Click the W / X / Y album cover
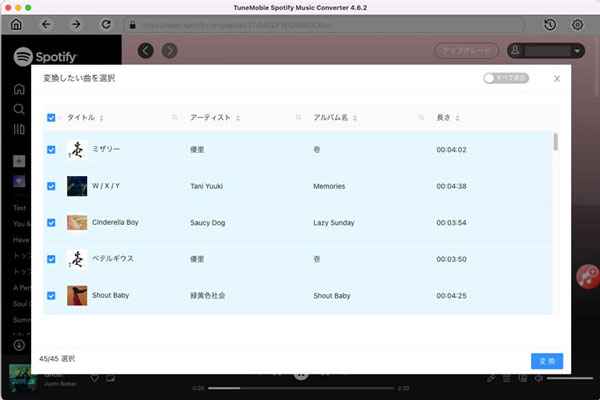The image size is (600, 400). [x=77, y=186]
